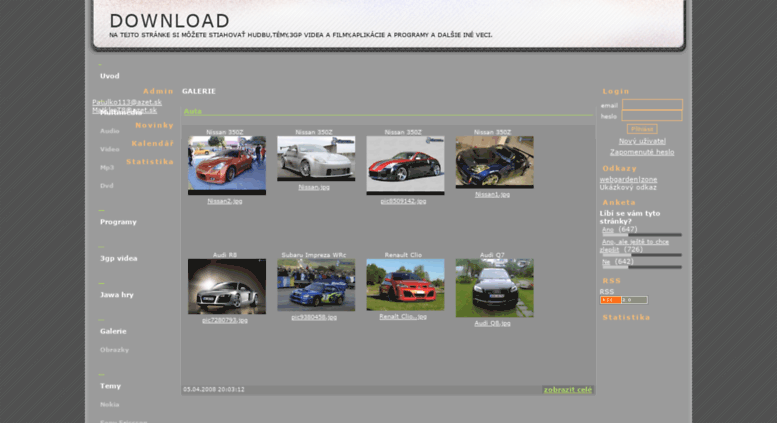The image size is (777, 423).
Task: Select the 'Audi Q7' caption
Action: (x=492, y=255)
